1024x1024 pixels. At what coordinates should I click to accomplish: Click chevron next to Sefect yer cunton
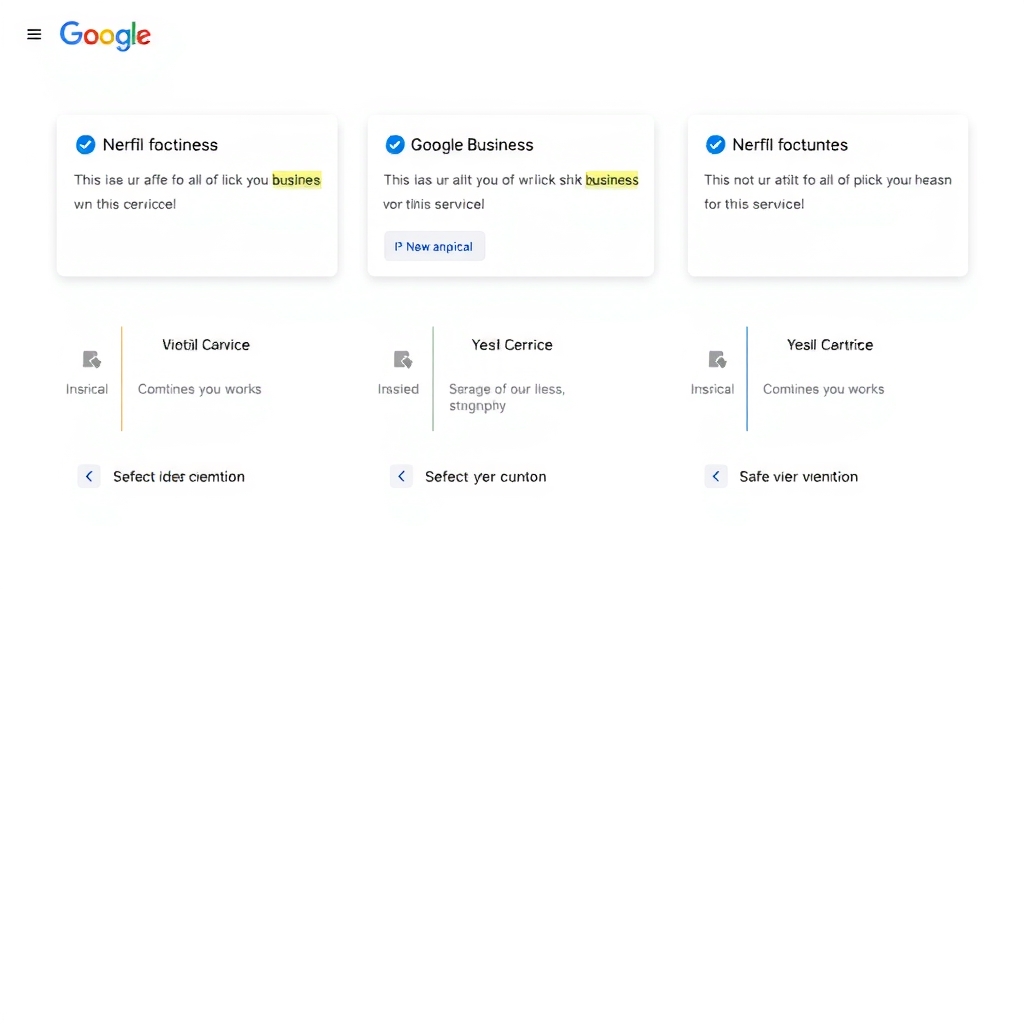[x=402, y=476]
